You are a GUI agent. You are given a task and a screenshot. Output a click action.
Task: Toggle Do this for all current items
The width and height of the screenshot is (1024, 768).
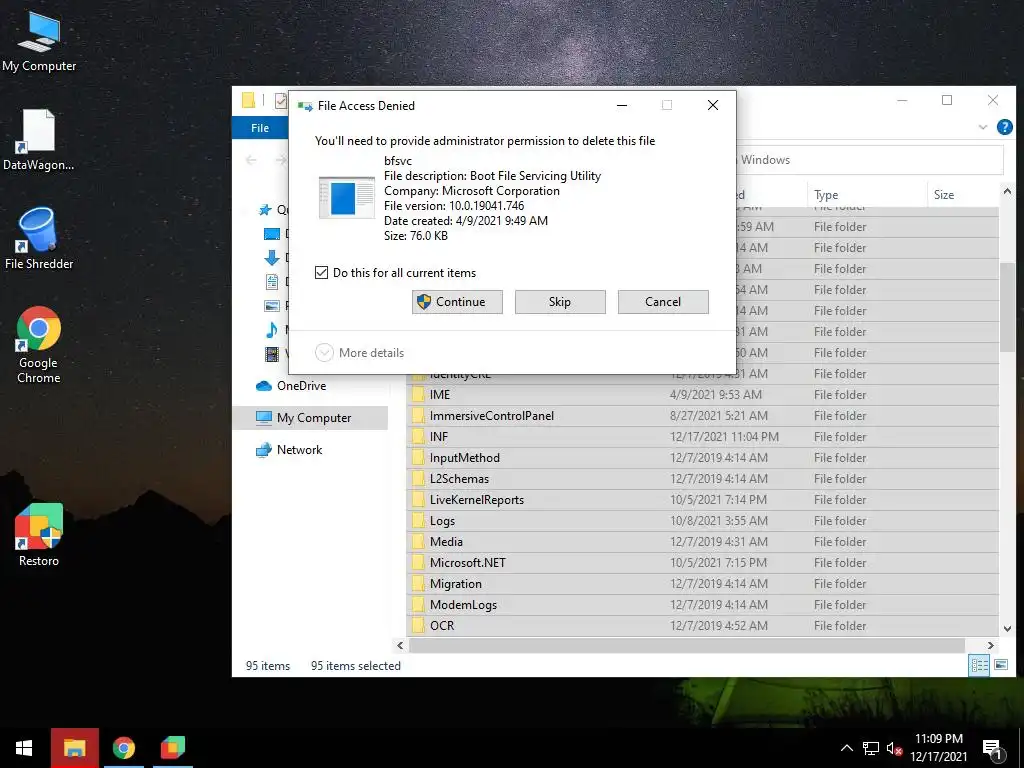pos(321,272)
